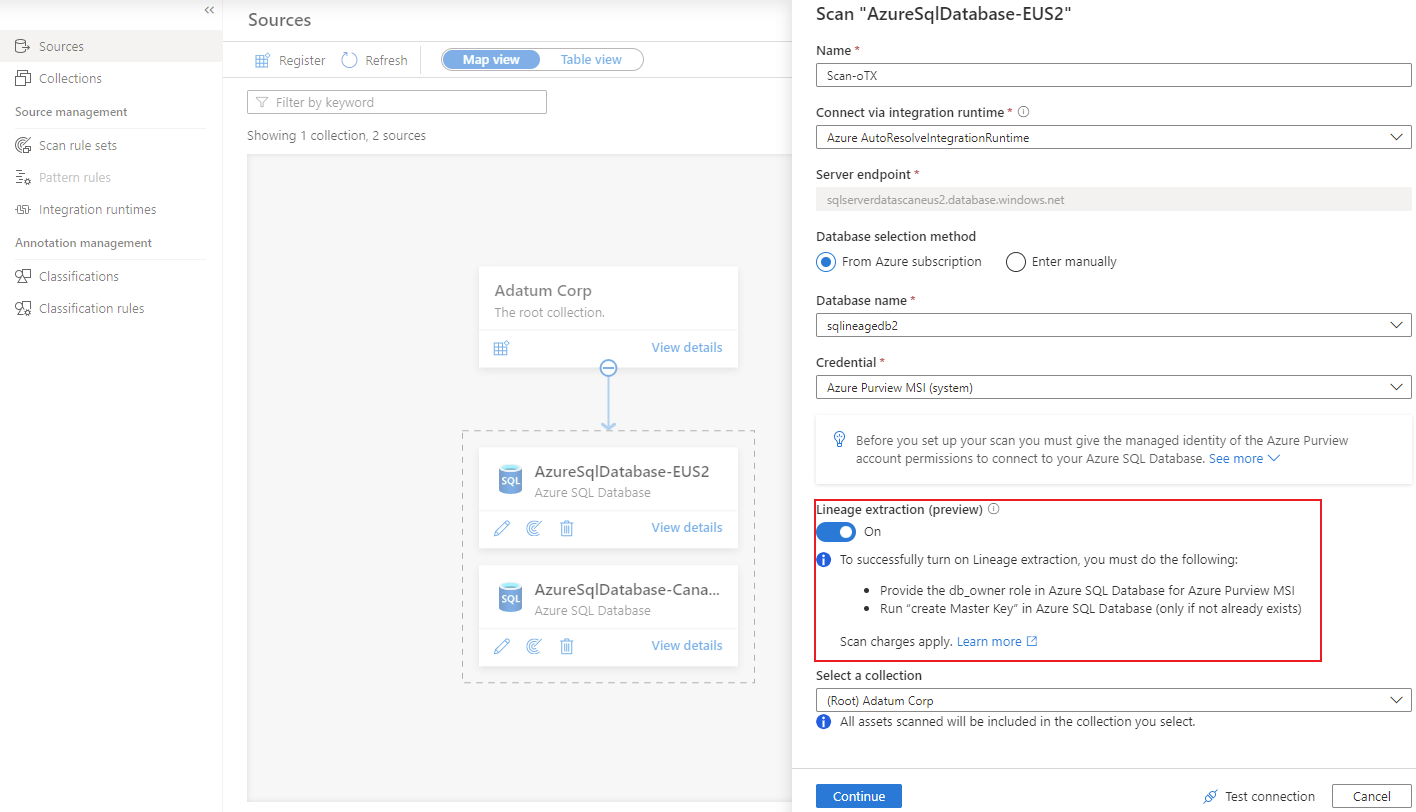This screenshot has height=812, width=1416.
Task: Select Collections in the left sidebar
Action: [69, 78]
